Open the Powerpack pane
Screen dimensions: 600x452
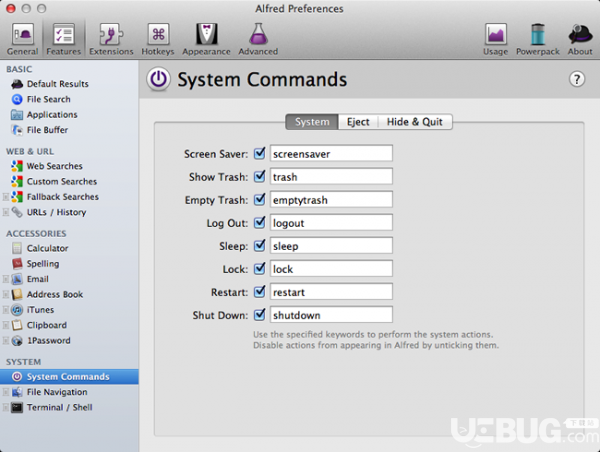pyautogui.click(x=538, y=39)
